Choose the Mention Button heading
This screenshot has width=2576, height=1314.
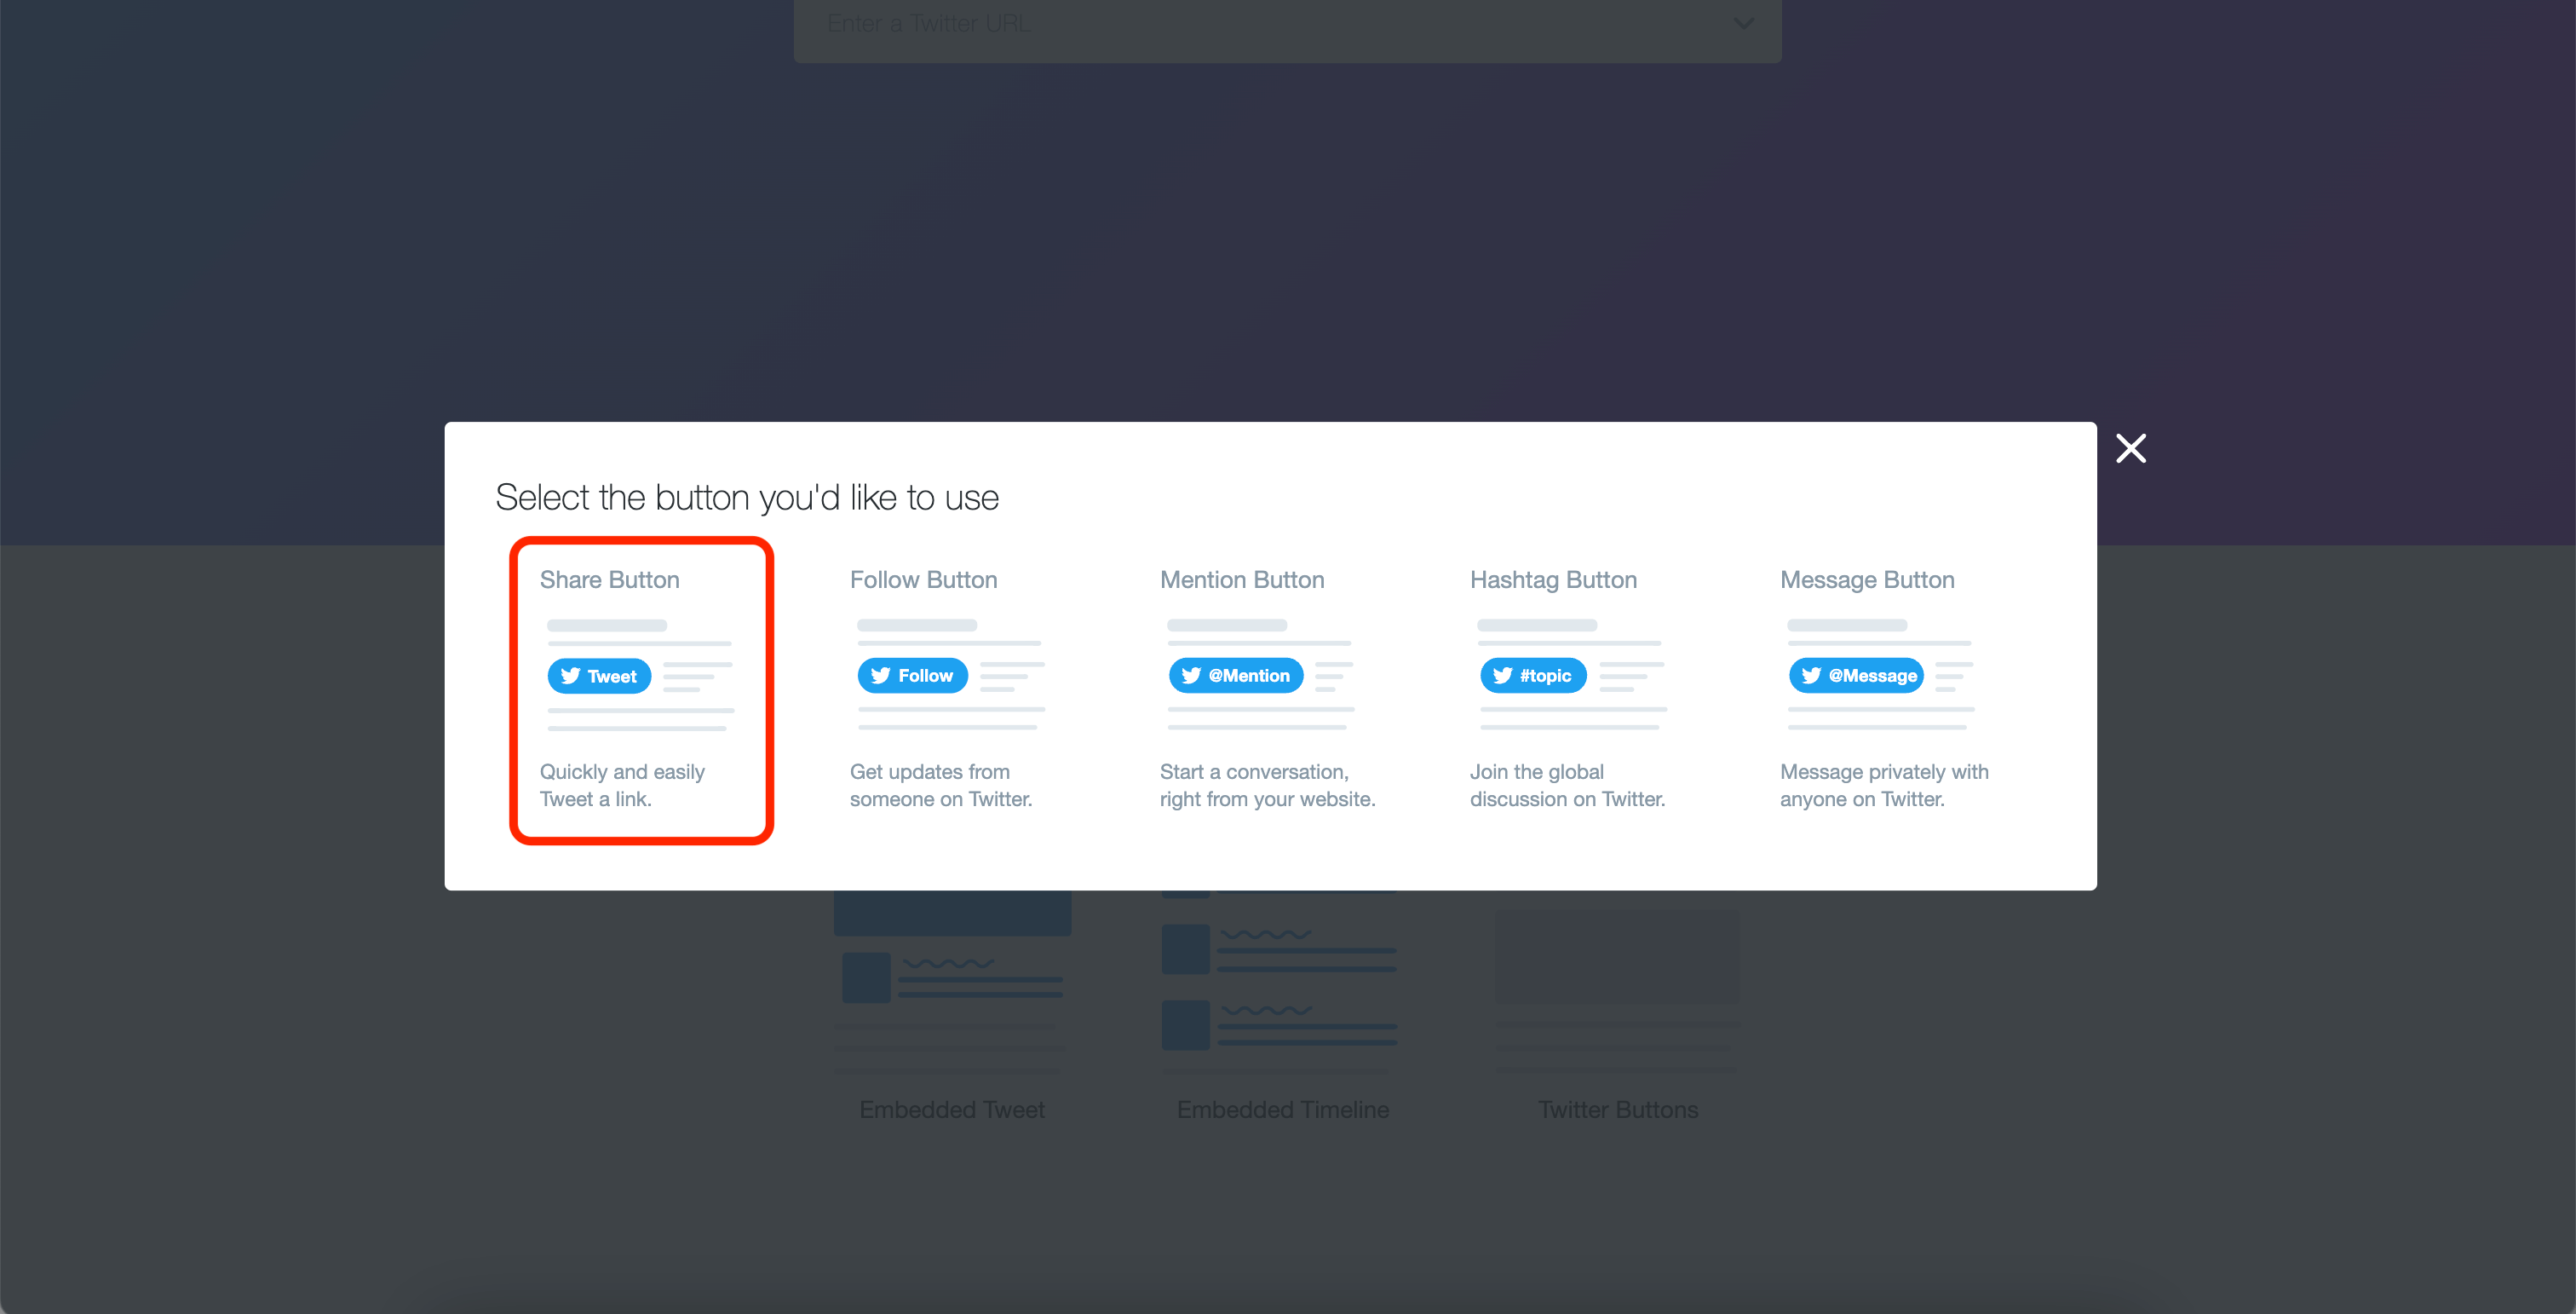click(x=1242, y=580)
